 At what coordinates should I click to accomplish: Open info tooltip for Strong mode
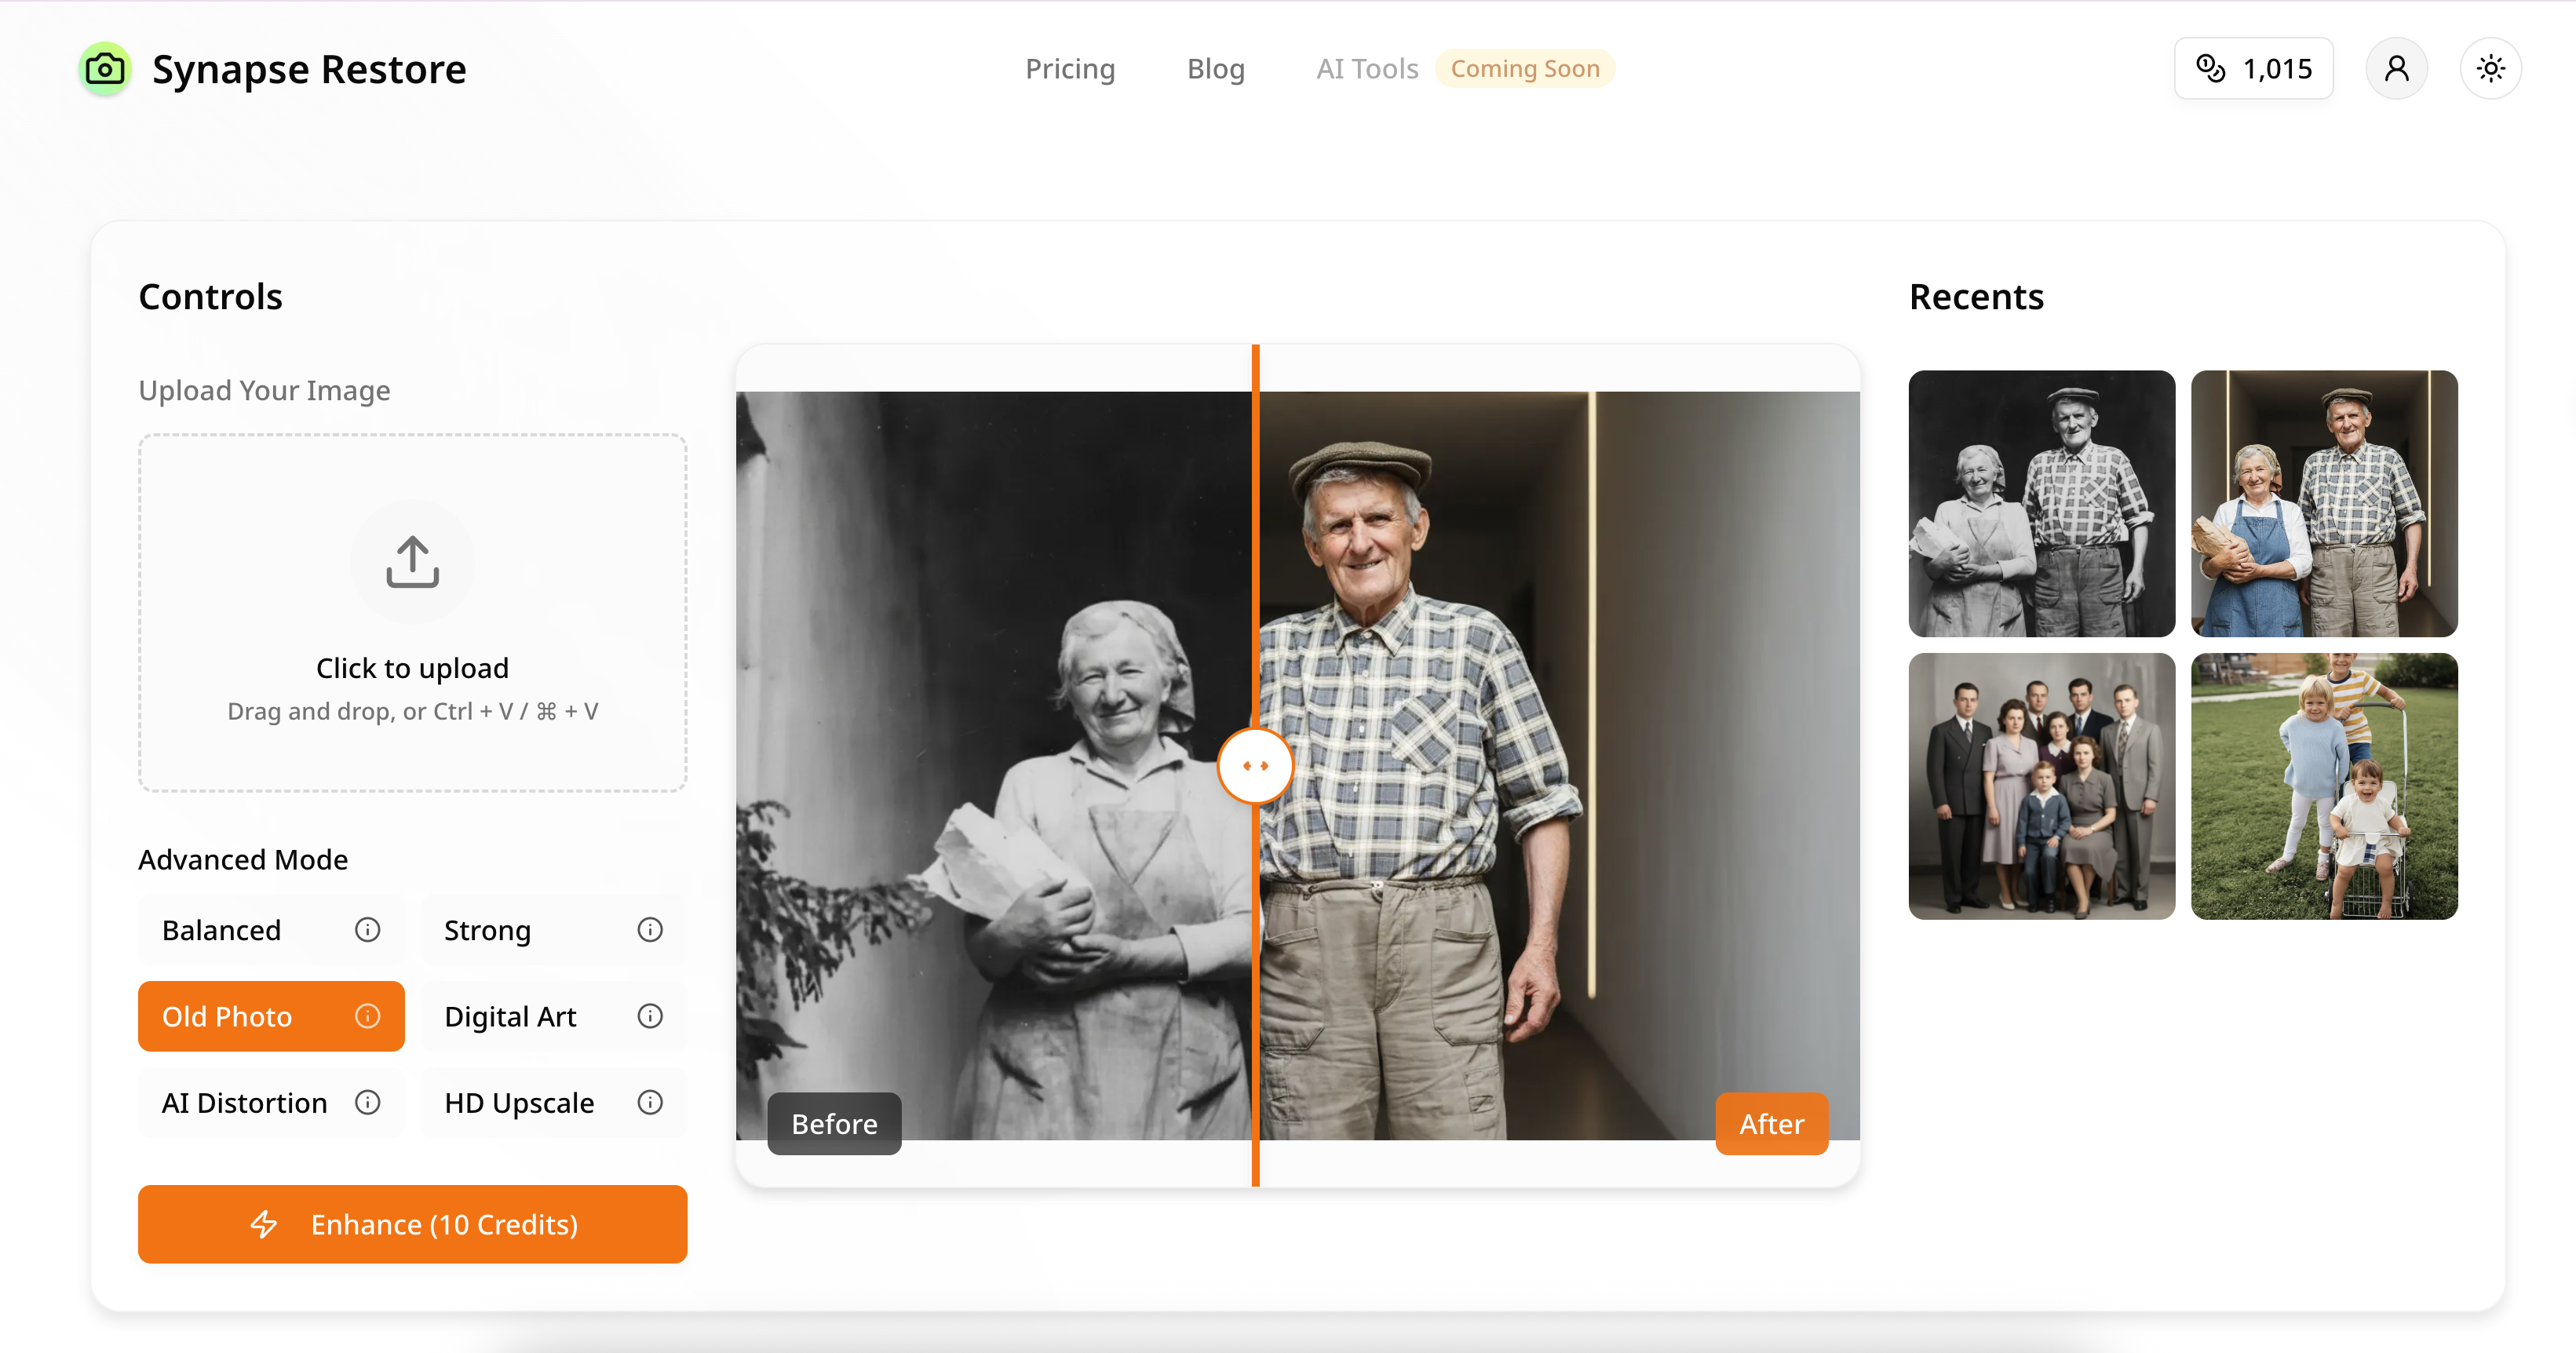coord(650,929)
